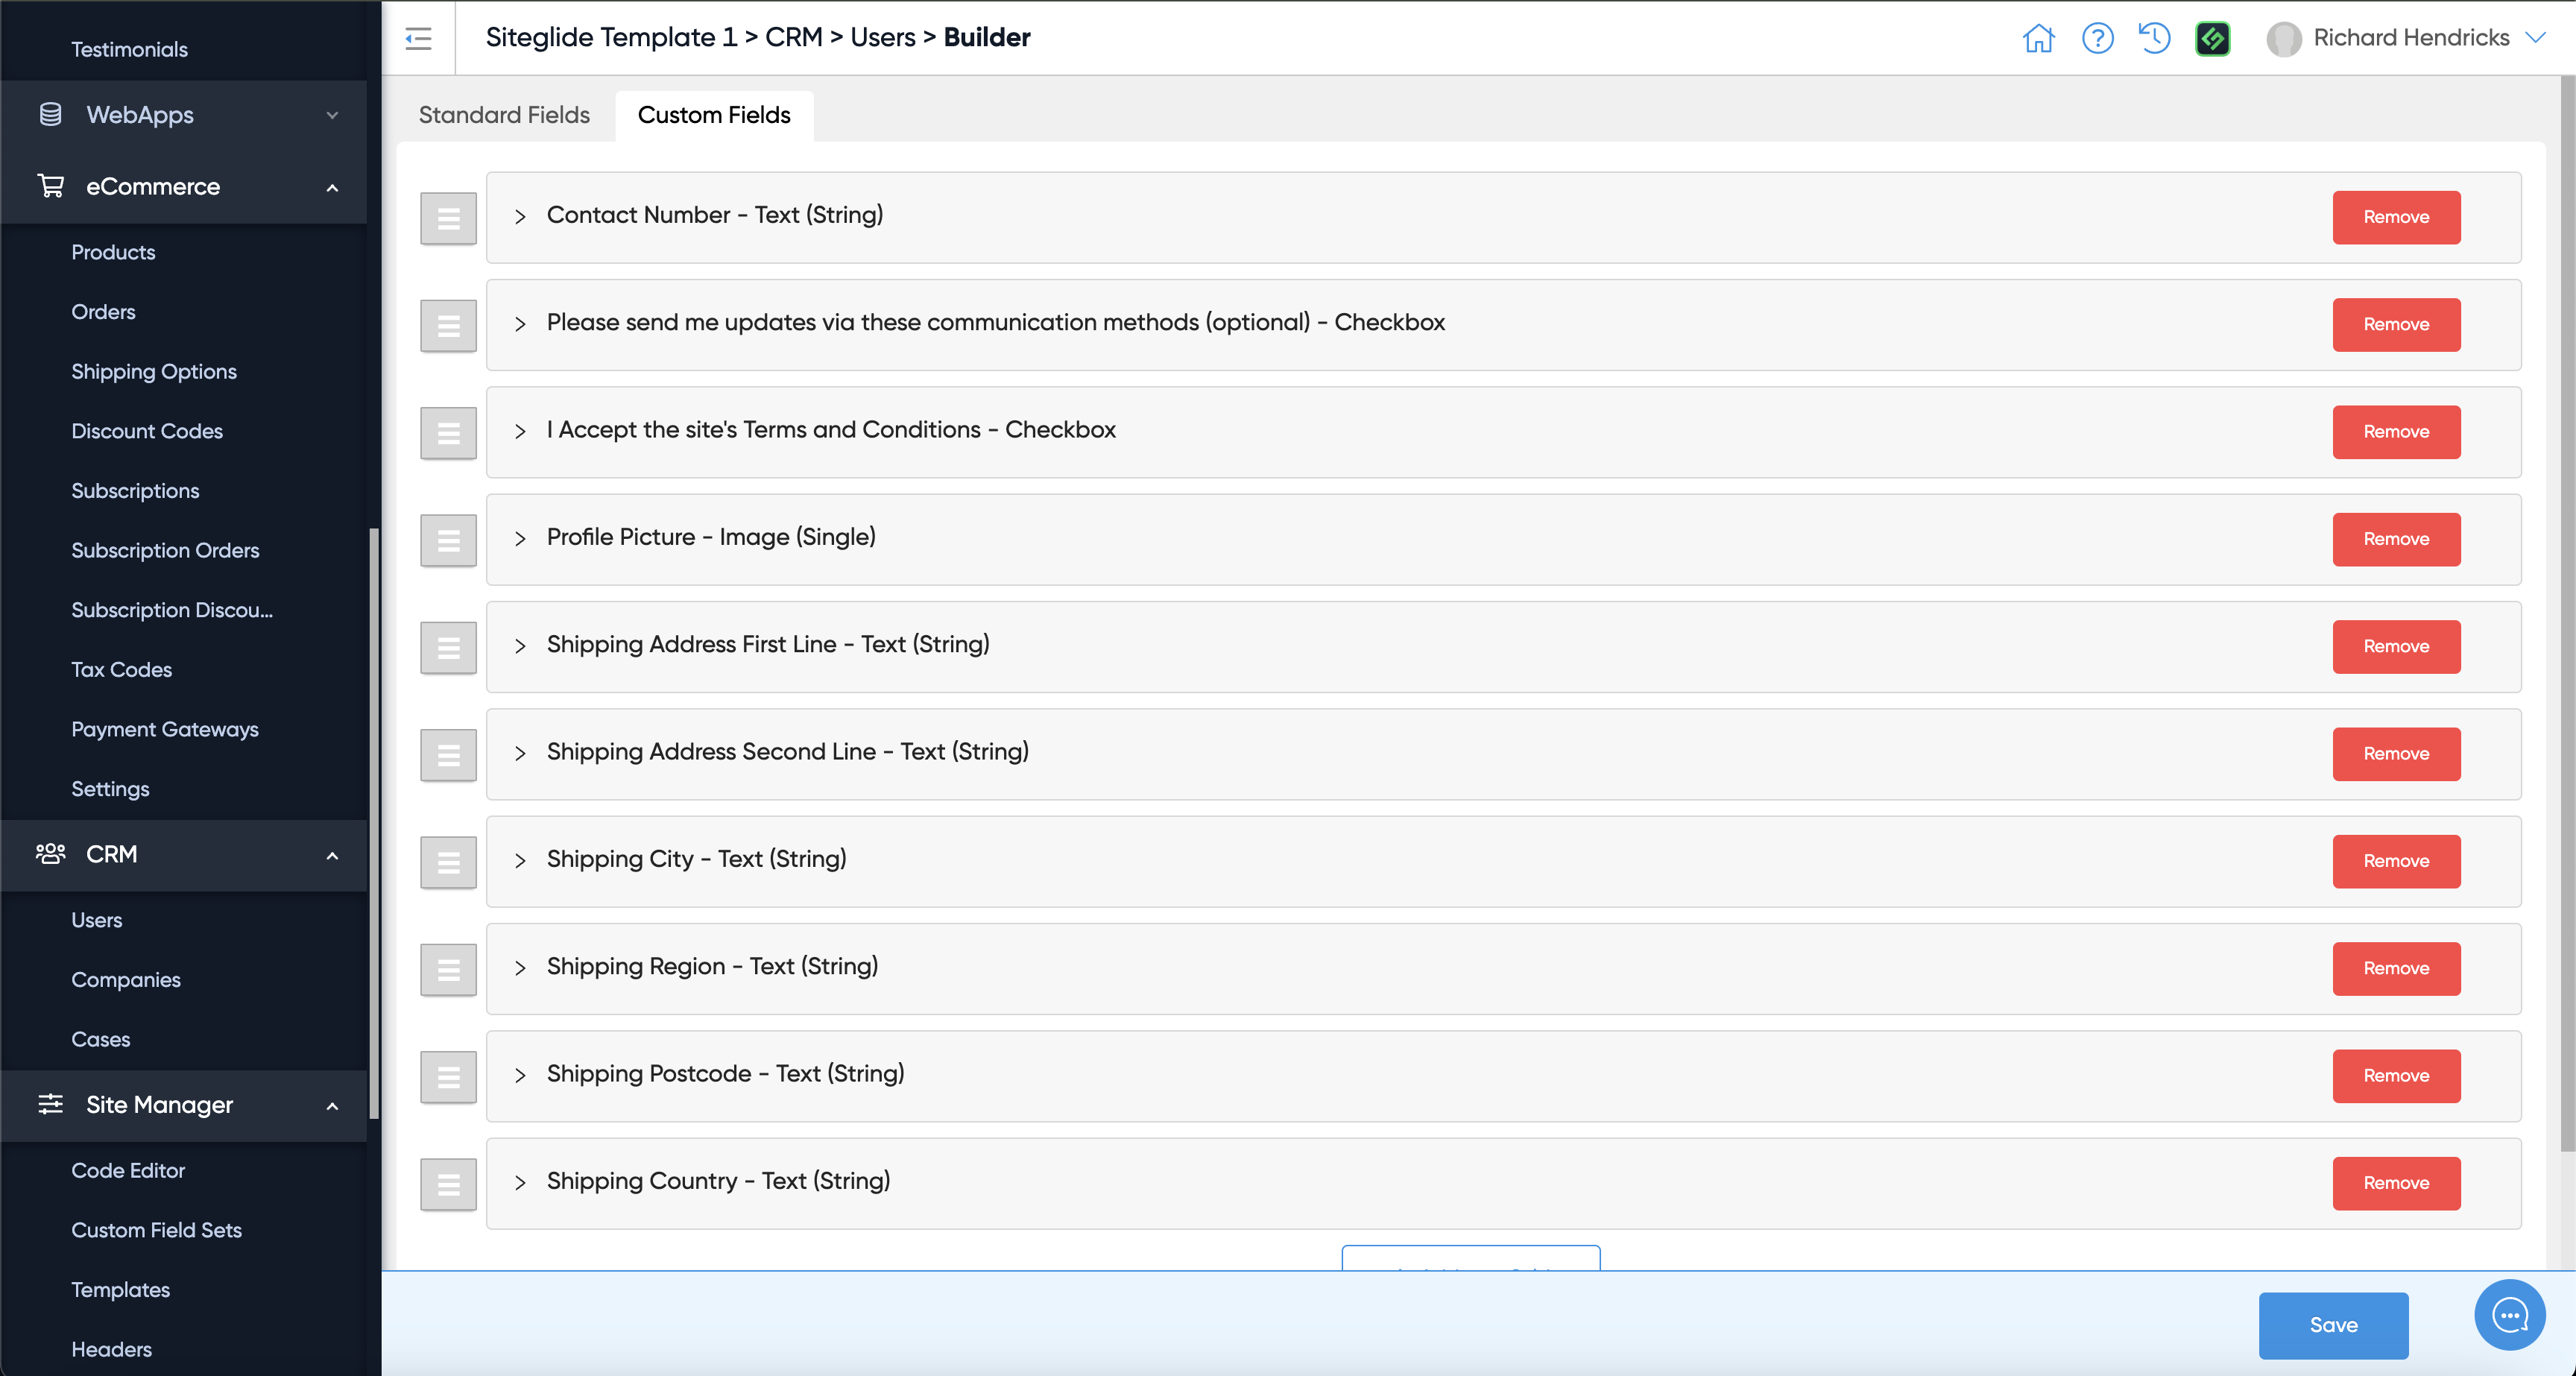This screenshot has width=2576, height=1376.
Task: Collapse sidebar using menu toggle icon
Action: tap(418, 38)
